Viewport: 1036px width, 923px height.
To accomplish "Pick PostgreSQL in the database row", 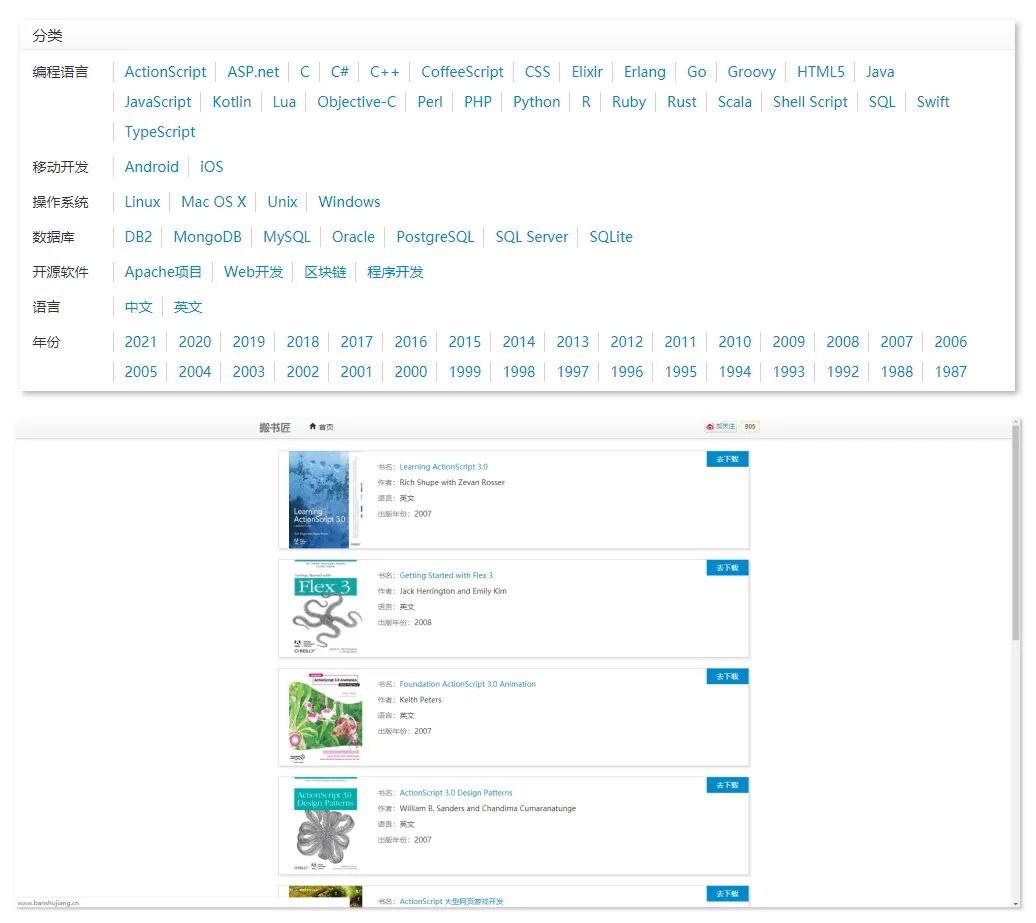I will [435, 237].
